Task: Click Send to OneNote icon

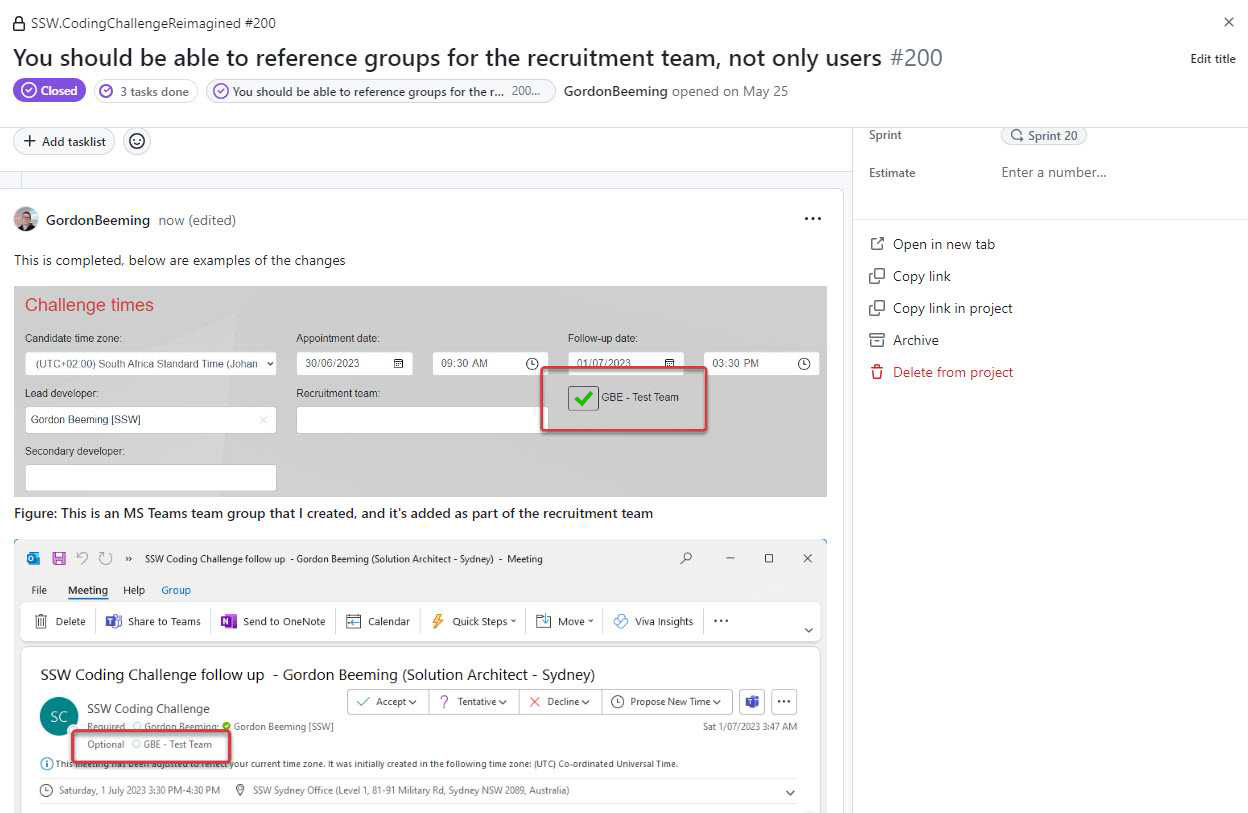Action: click(229, 621)
